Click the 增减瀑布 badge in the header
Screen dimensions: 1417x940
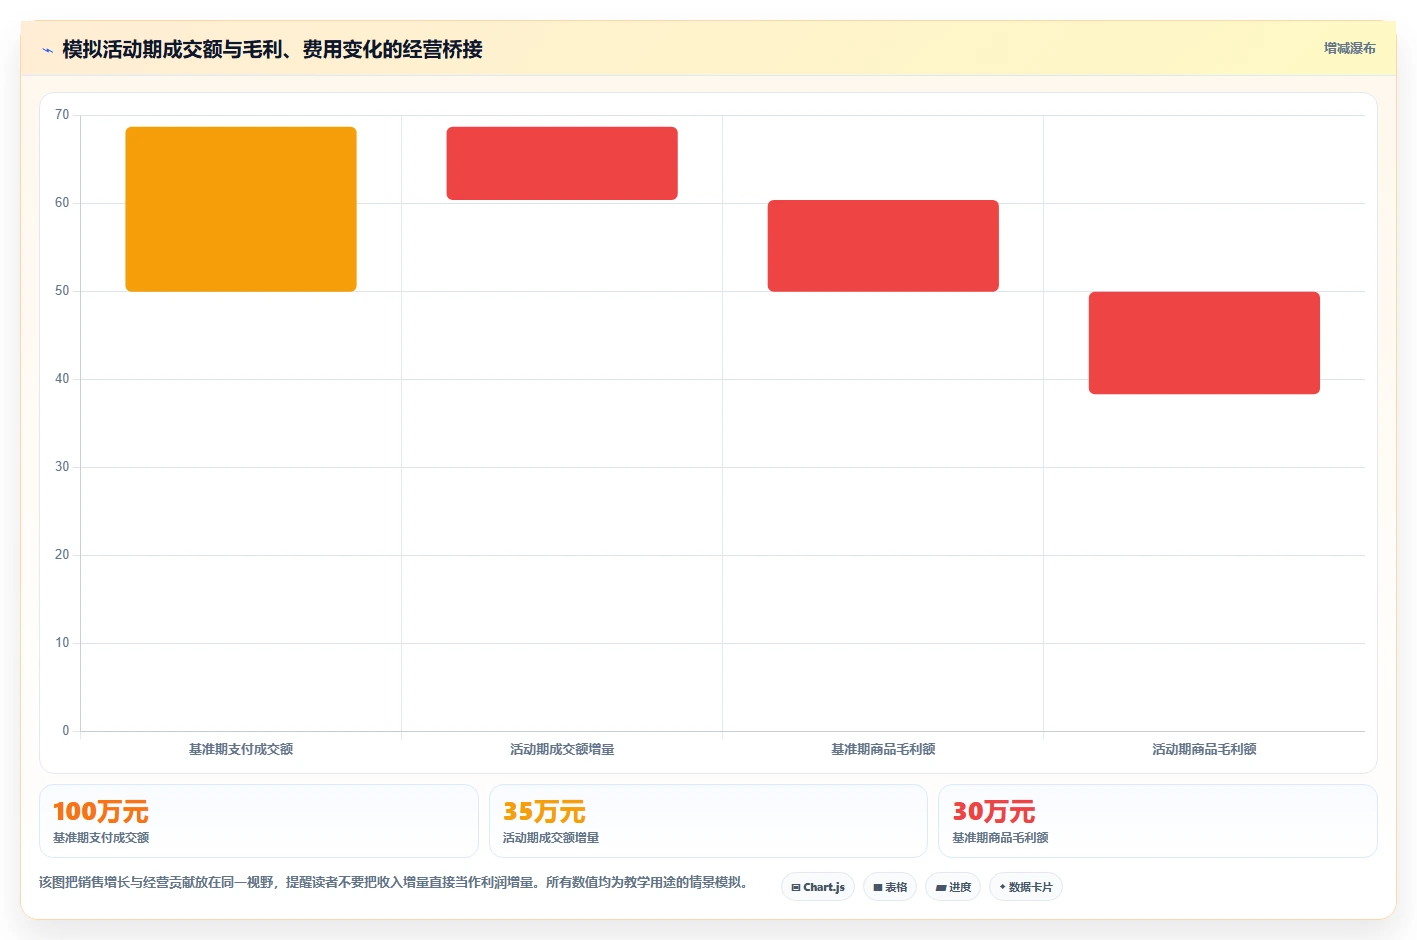(x=1349, y=48)
